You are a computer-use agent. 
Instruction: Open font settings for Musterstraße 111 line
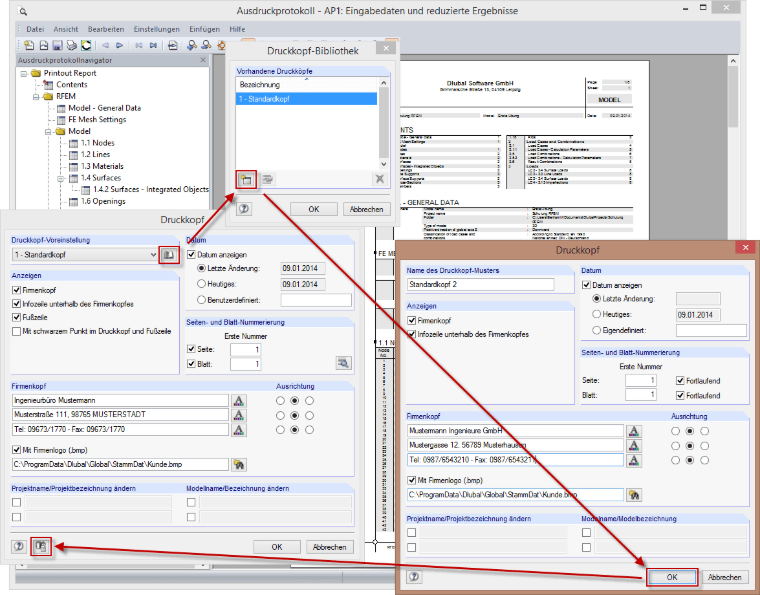coord(238,415)
